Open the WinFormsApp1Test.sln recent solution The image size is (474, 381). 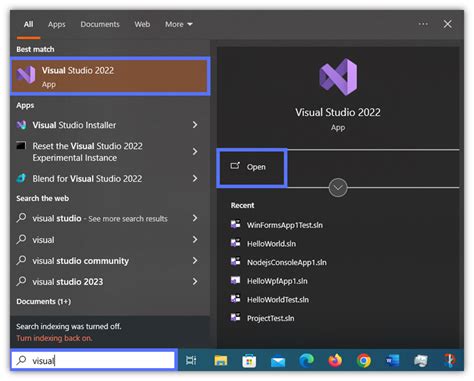click(284, 225)
